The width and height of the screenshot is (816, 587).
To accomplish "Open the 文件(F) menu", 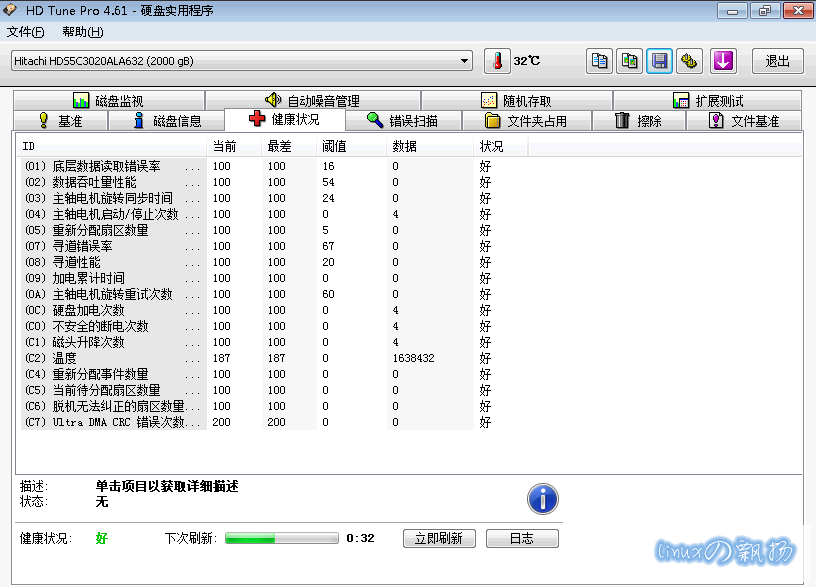I will tap(26, 32).
